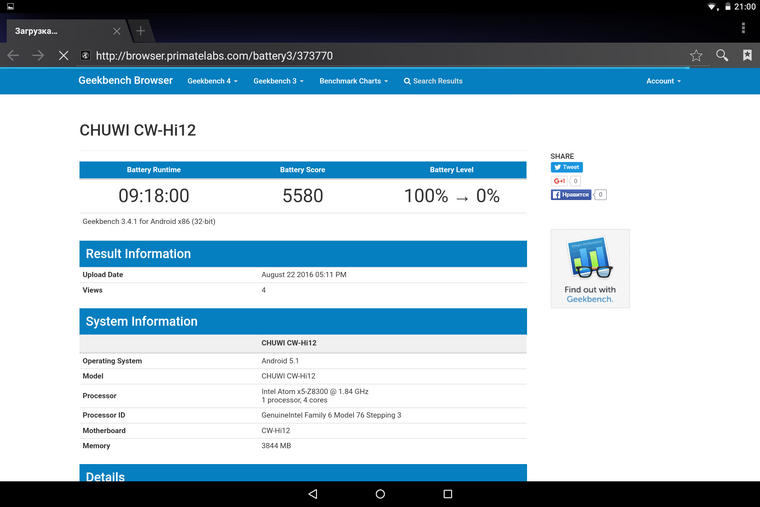This screenshot has width=760, height=507.
Task: Click the Details section header
Action: (303, 473)
